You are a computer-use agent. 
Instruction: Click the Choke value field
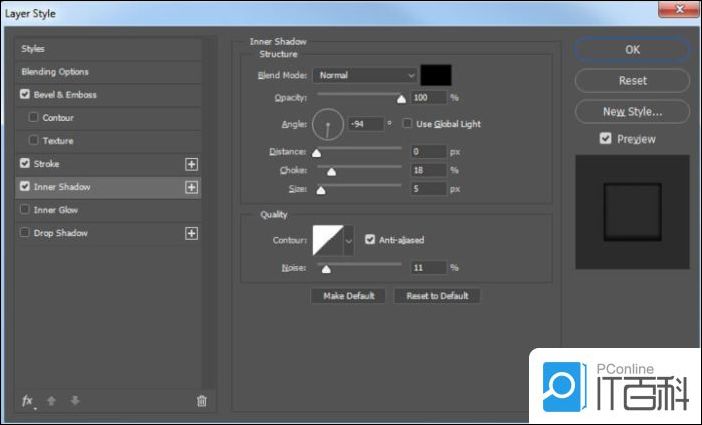tap(428, 170)
